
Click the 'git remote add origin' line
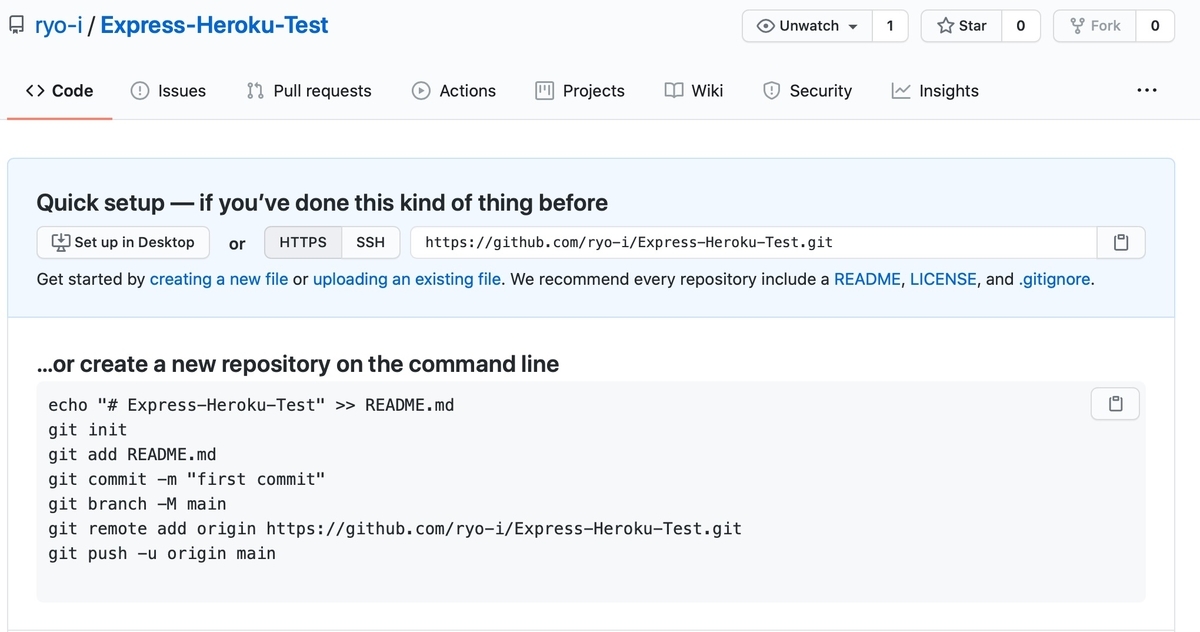(x=395, y=529)
